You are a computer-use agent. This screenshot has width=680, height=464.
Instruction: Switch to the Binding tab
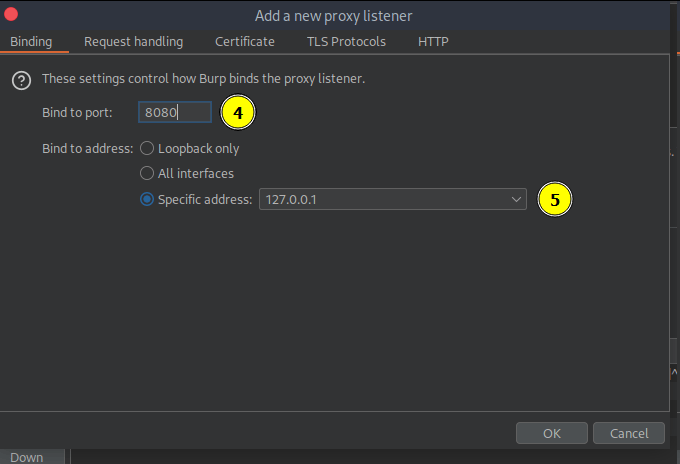tap(31, 42)
